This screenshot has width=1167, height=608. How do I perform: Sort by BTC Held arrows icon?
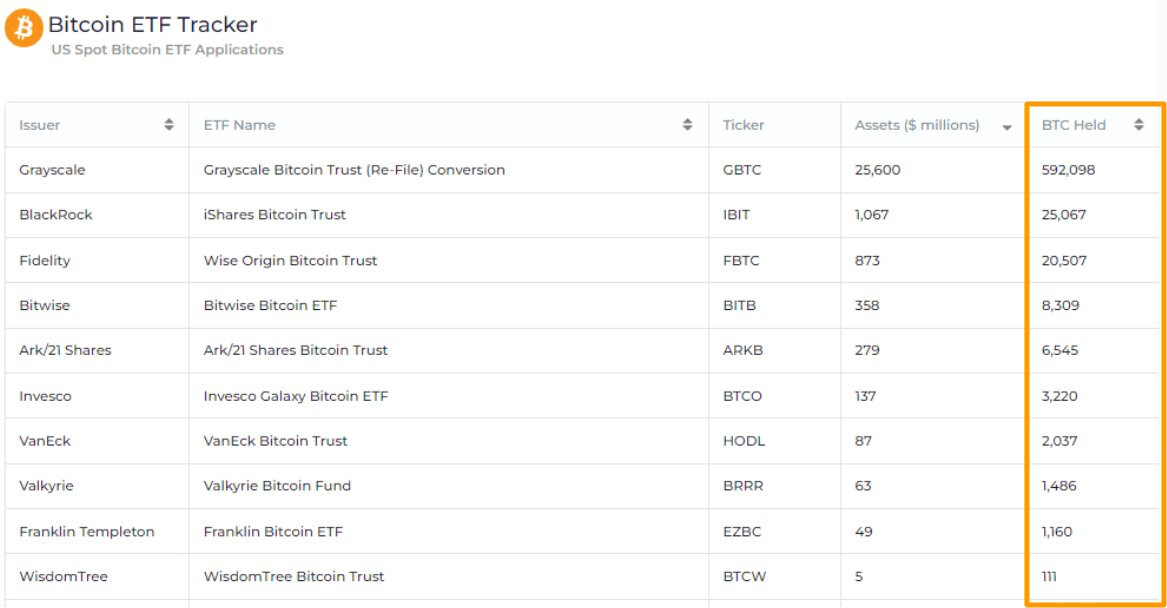[1139, 125]
